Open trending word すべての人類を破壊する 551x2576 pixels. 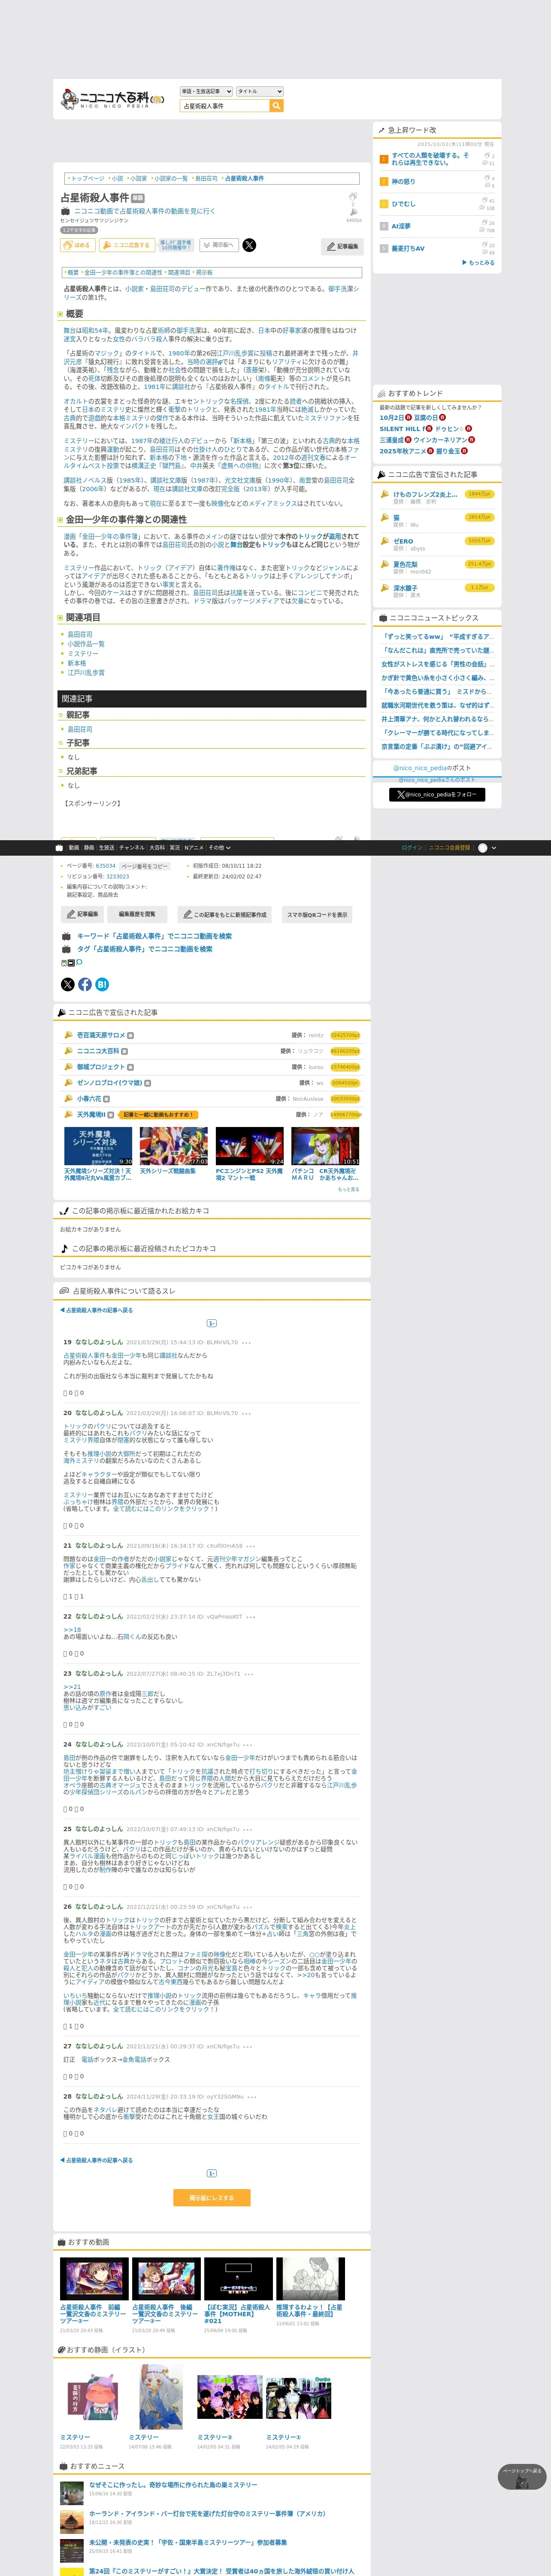430,159
